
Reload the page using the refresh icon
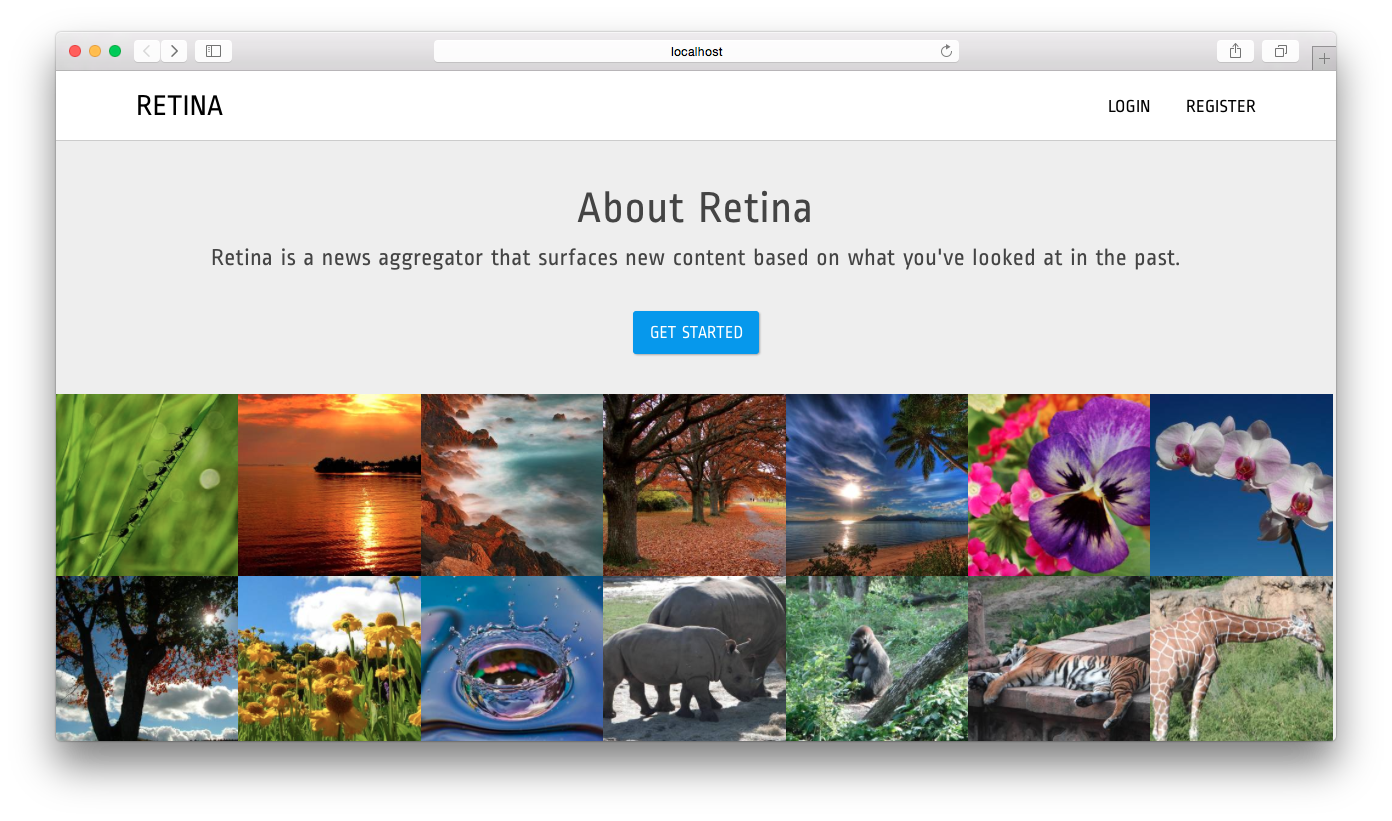click(946, 51)
